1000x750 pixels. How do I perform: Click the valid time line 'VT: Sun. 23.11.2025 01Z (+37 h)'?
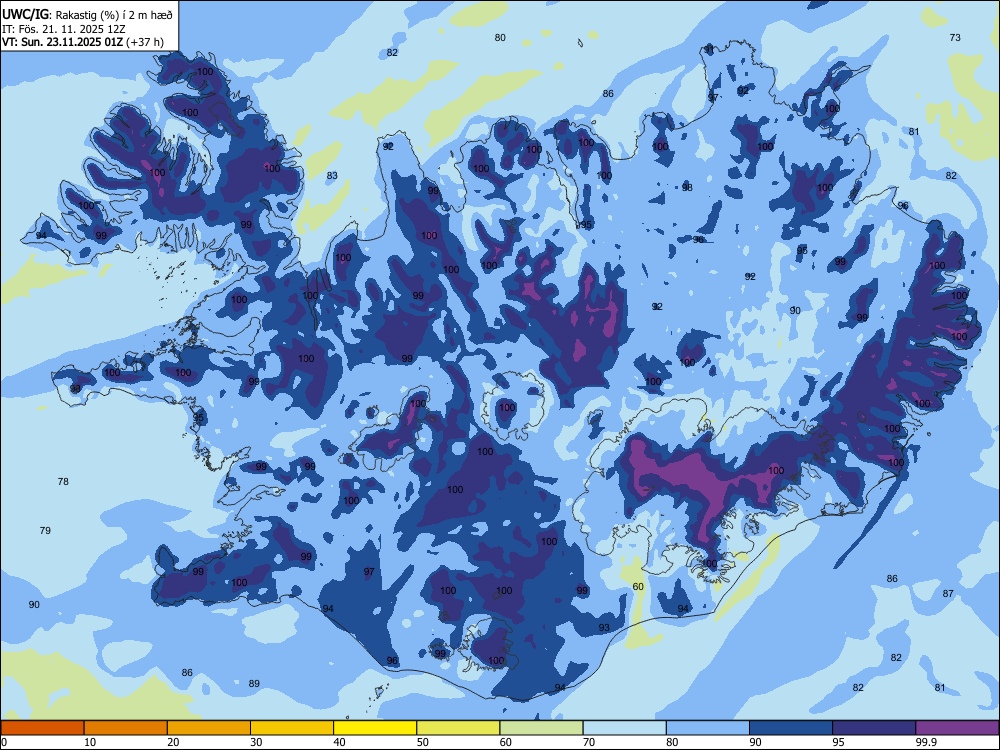click(83, 42)
